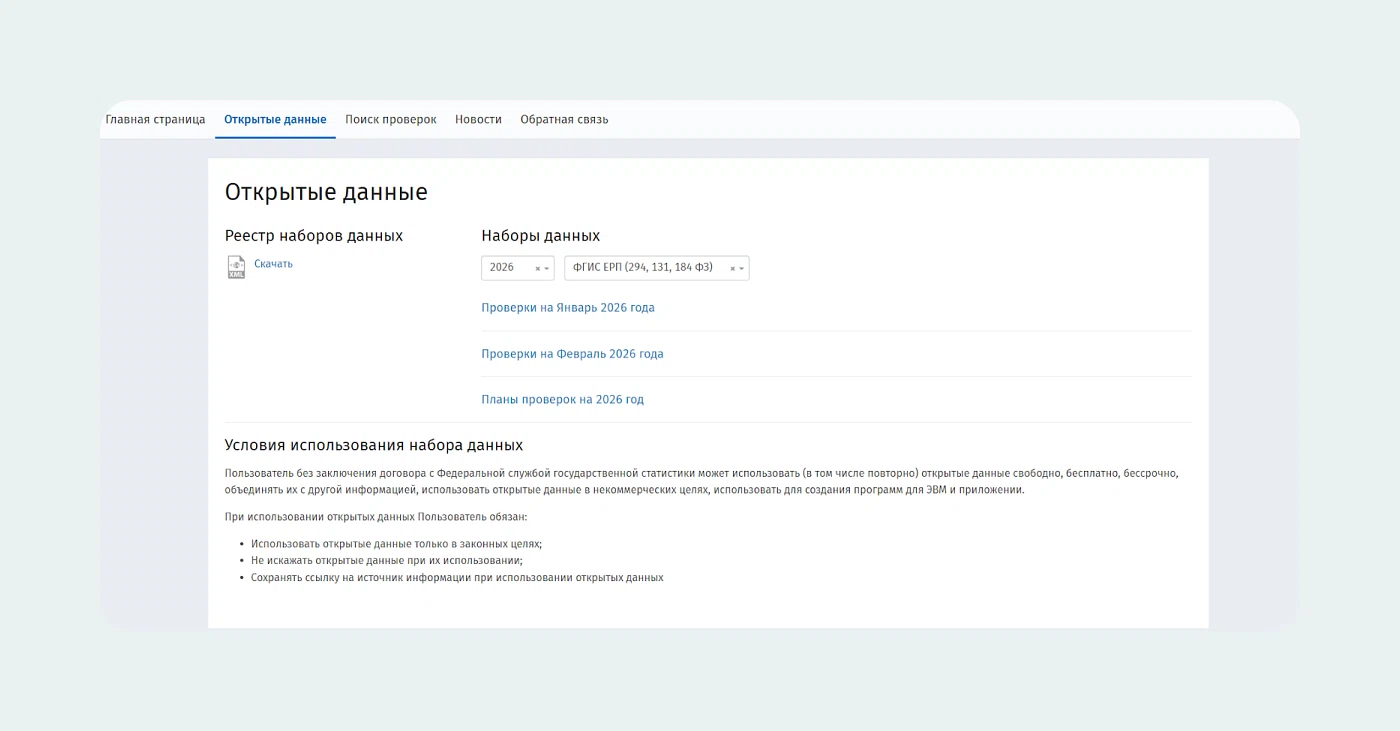Open Планы проверок на 2026 год

click(x=562, y=400)
